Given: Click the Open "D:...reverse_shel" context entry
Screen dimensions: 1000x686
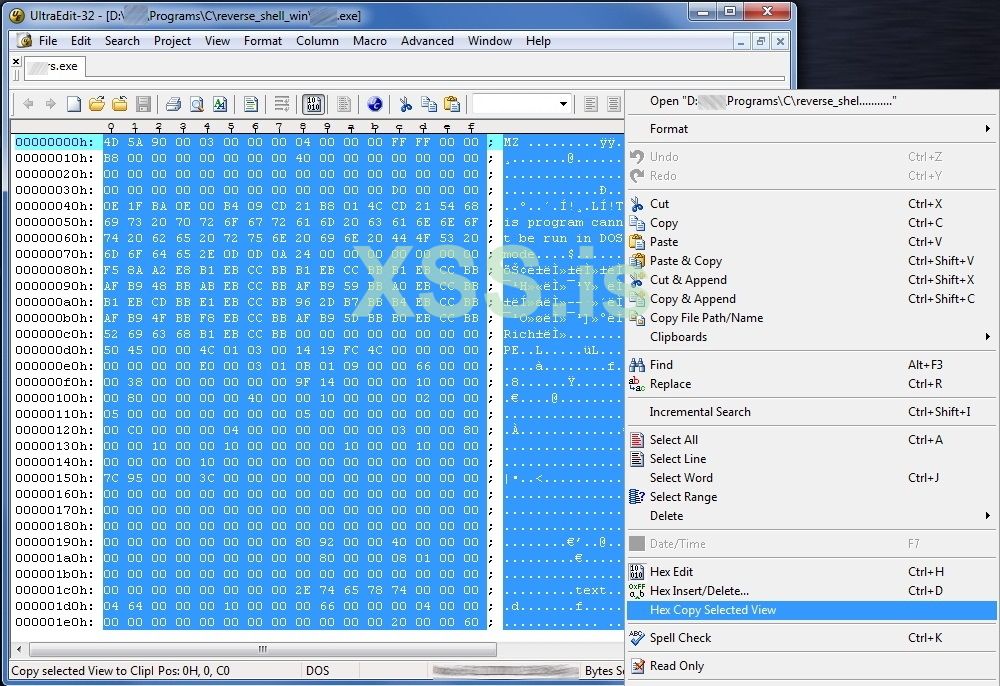Looking at the screenshot, I should [812, 101].
